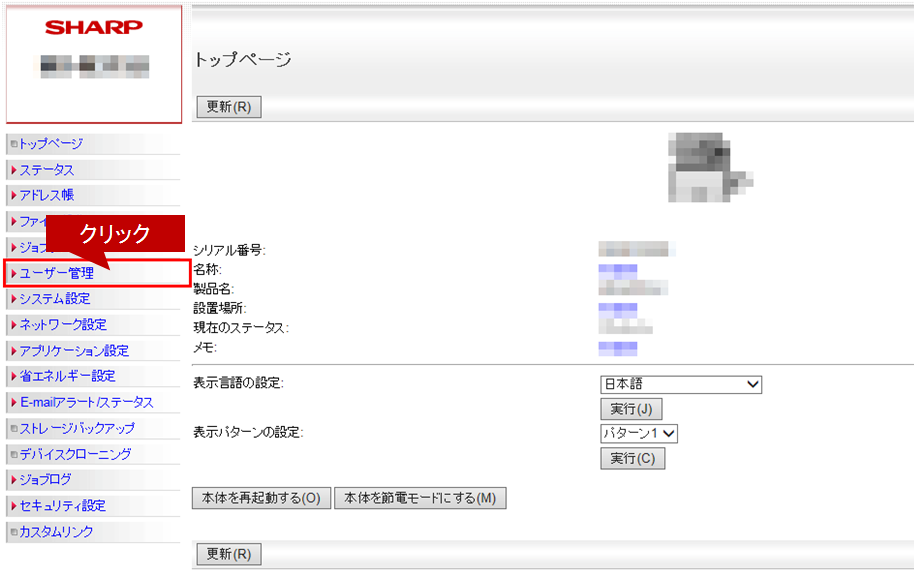Open ネットワーク設定 in the sidebar
The image size is (921, 579).
(x=62, y=324)
